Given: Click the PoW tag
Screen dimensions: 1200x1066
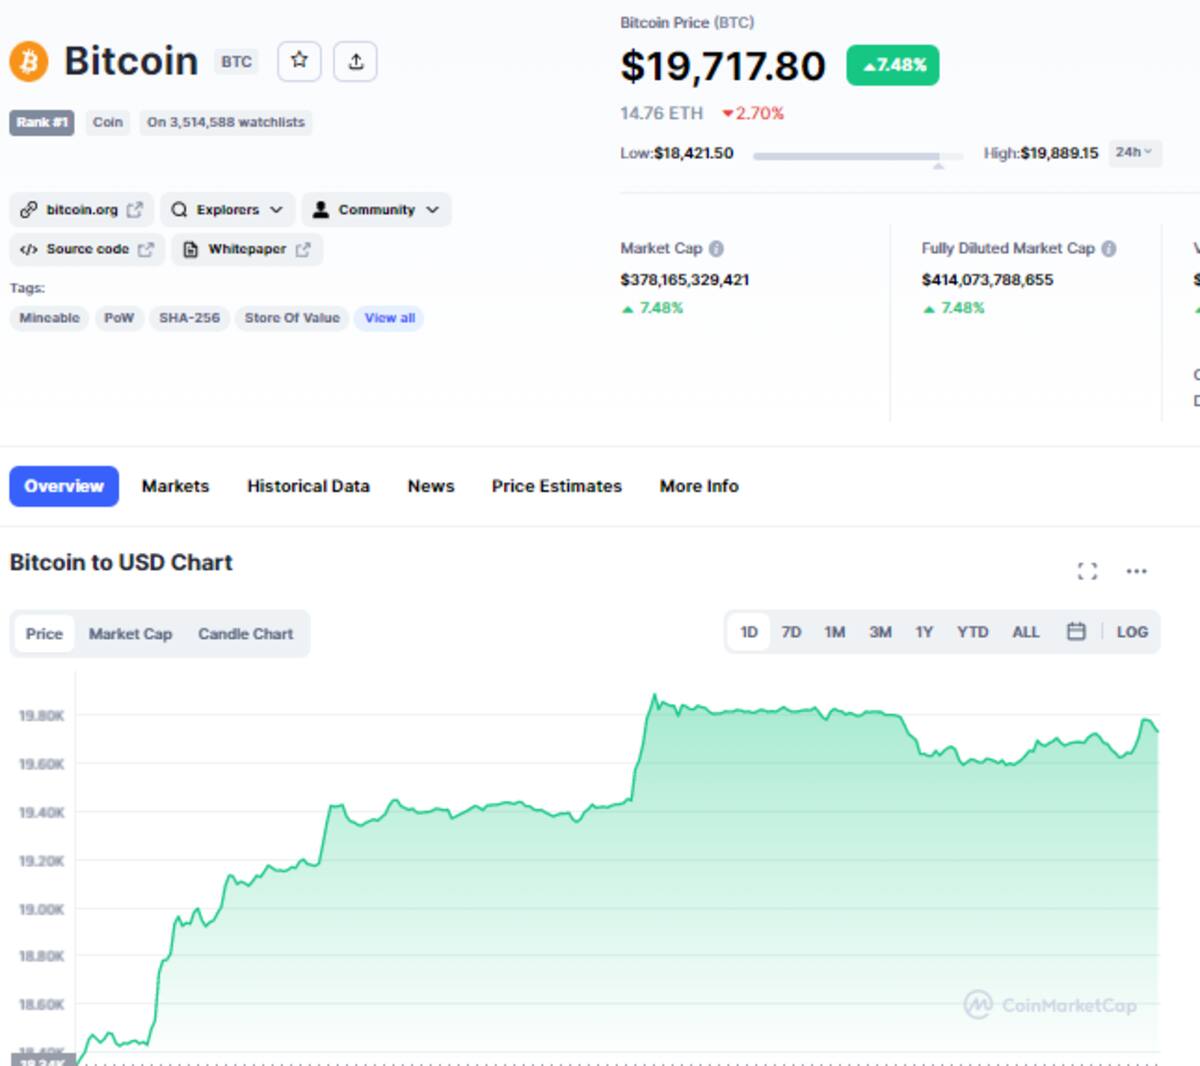Looking at the screenshot, I should coord(119,318).
